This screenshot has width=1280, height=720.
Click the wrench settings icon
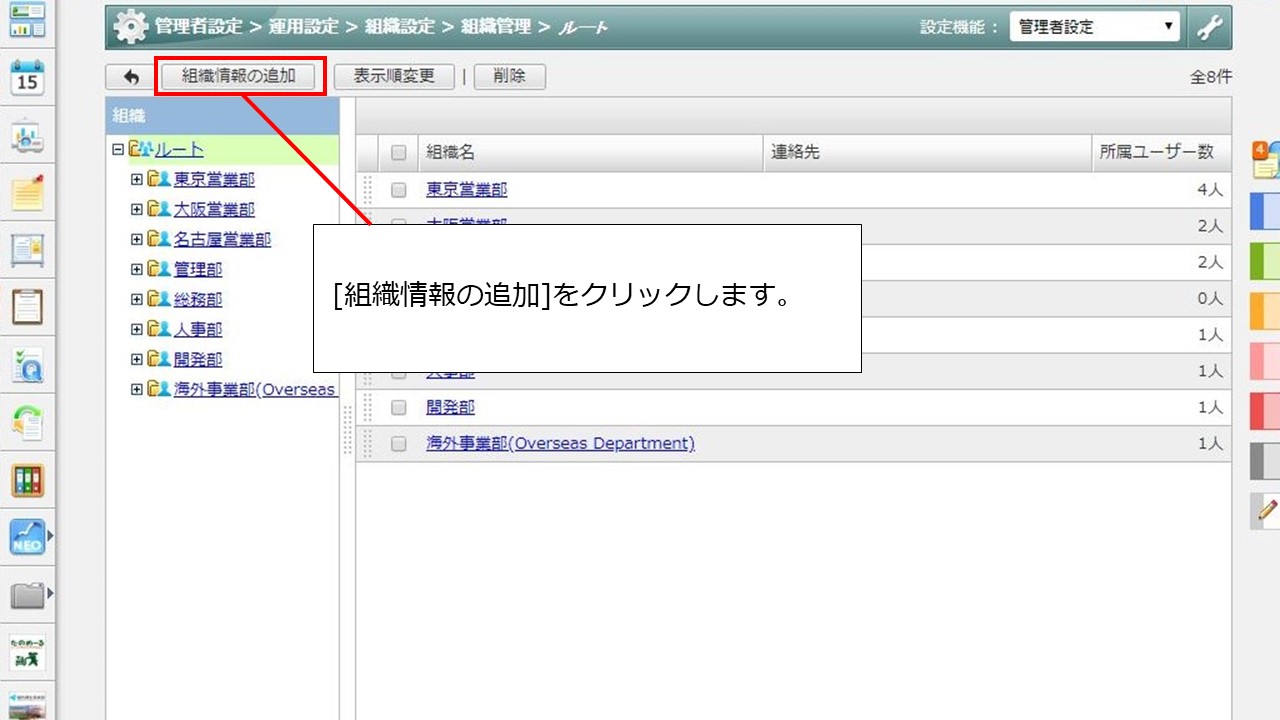pos(1210,28)
